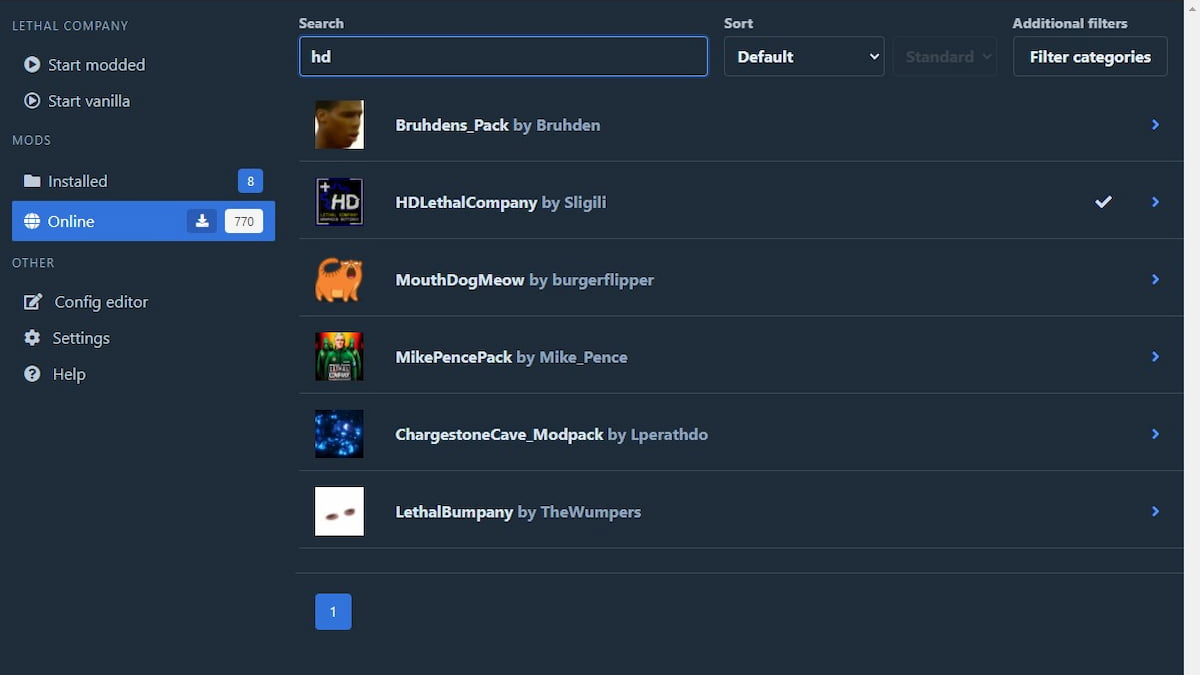Click the question mark Help icon
The width and height of the screenshot is (1200, 675).
coord(33,374)
